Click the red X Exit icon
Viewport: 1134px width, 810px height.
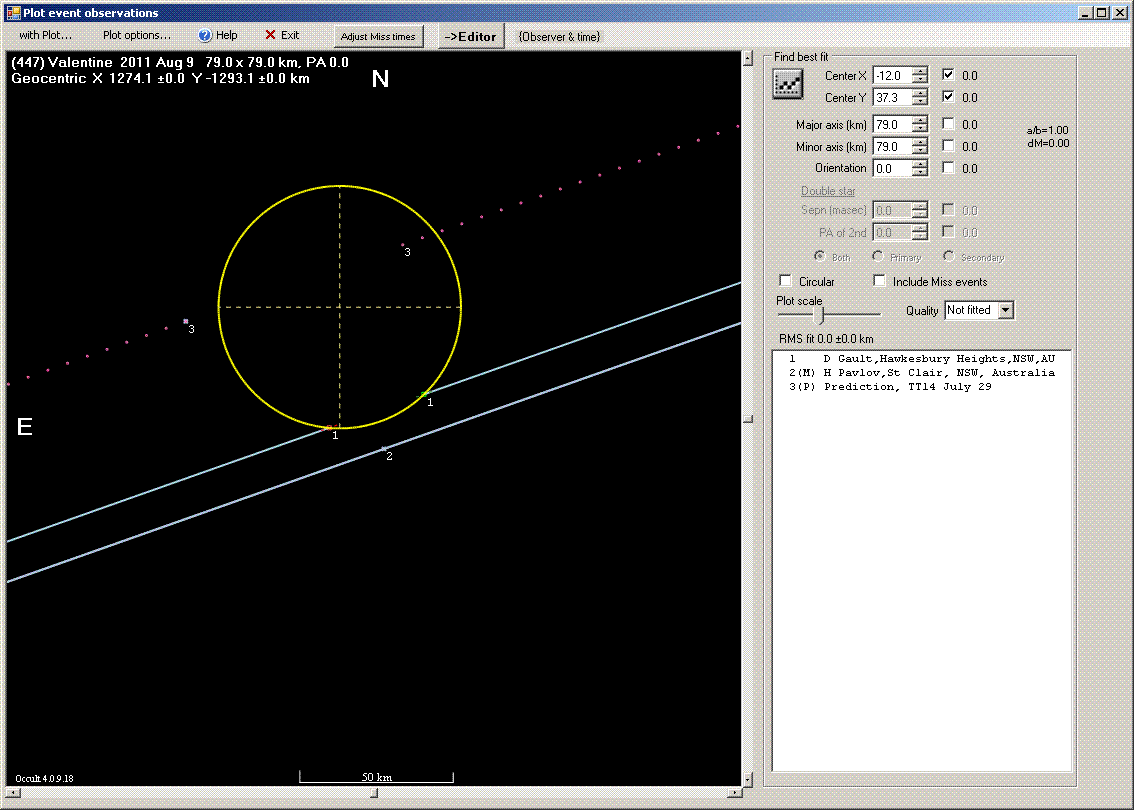coord(270,35)
